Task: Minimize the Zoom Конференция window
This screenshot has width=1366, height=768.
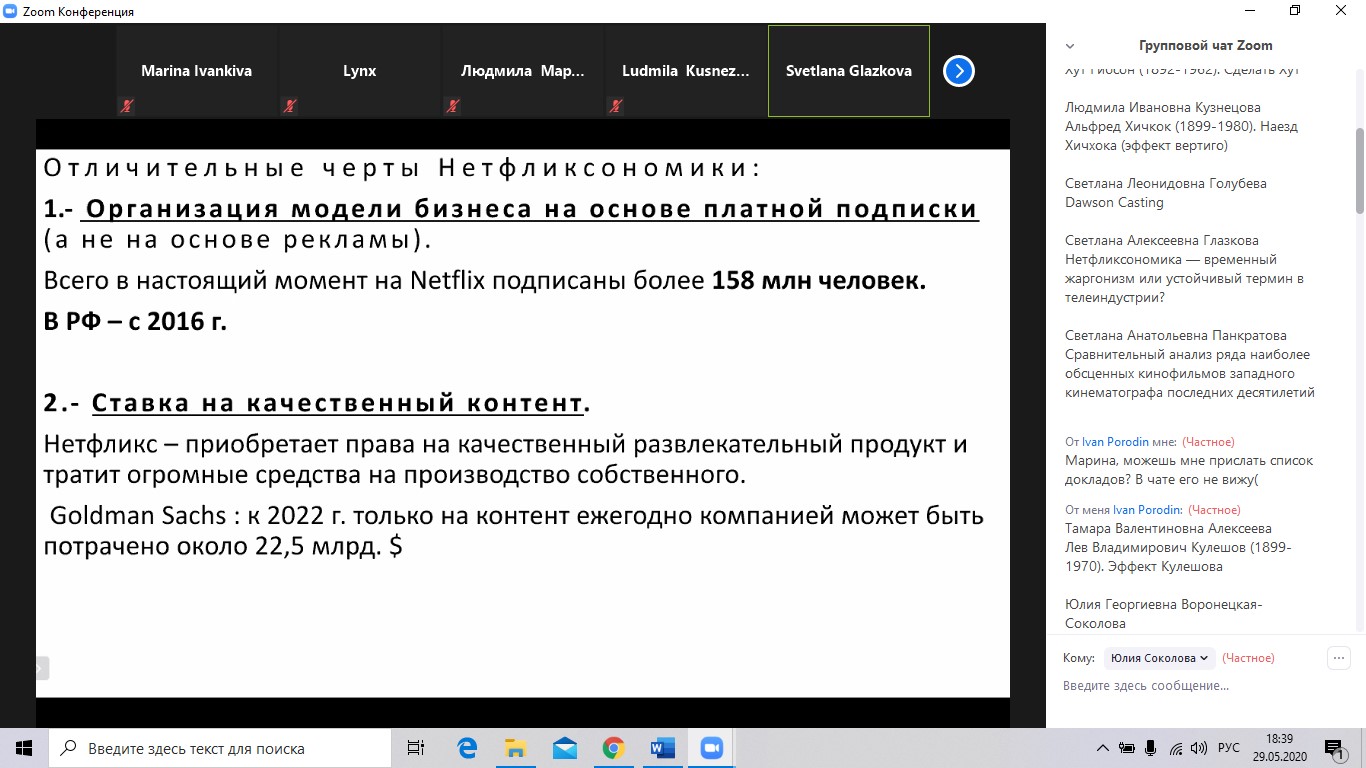Action: pyautogui.click(x=1249, y=11)
